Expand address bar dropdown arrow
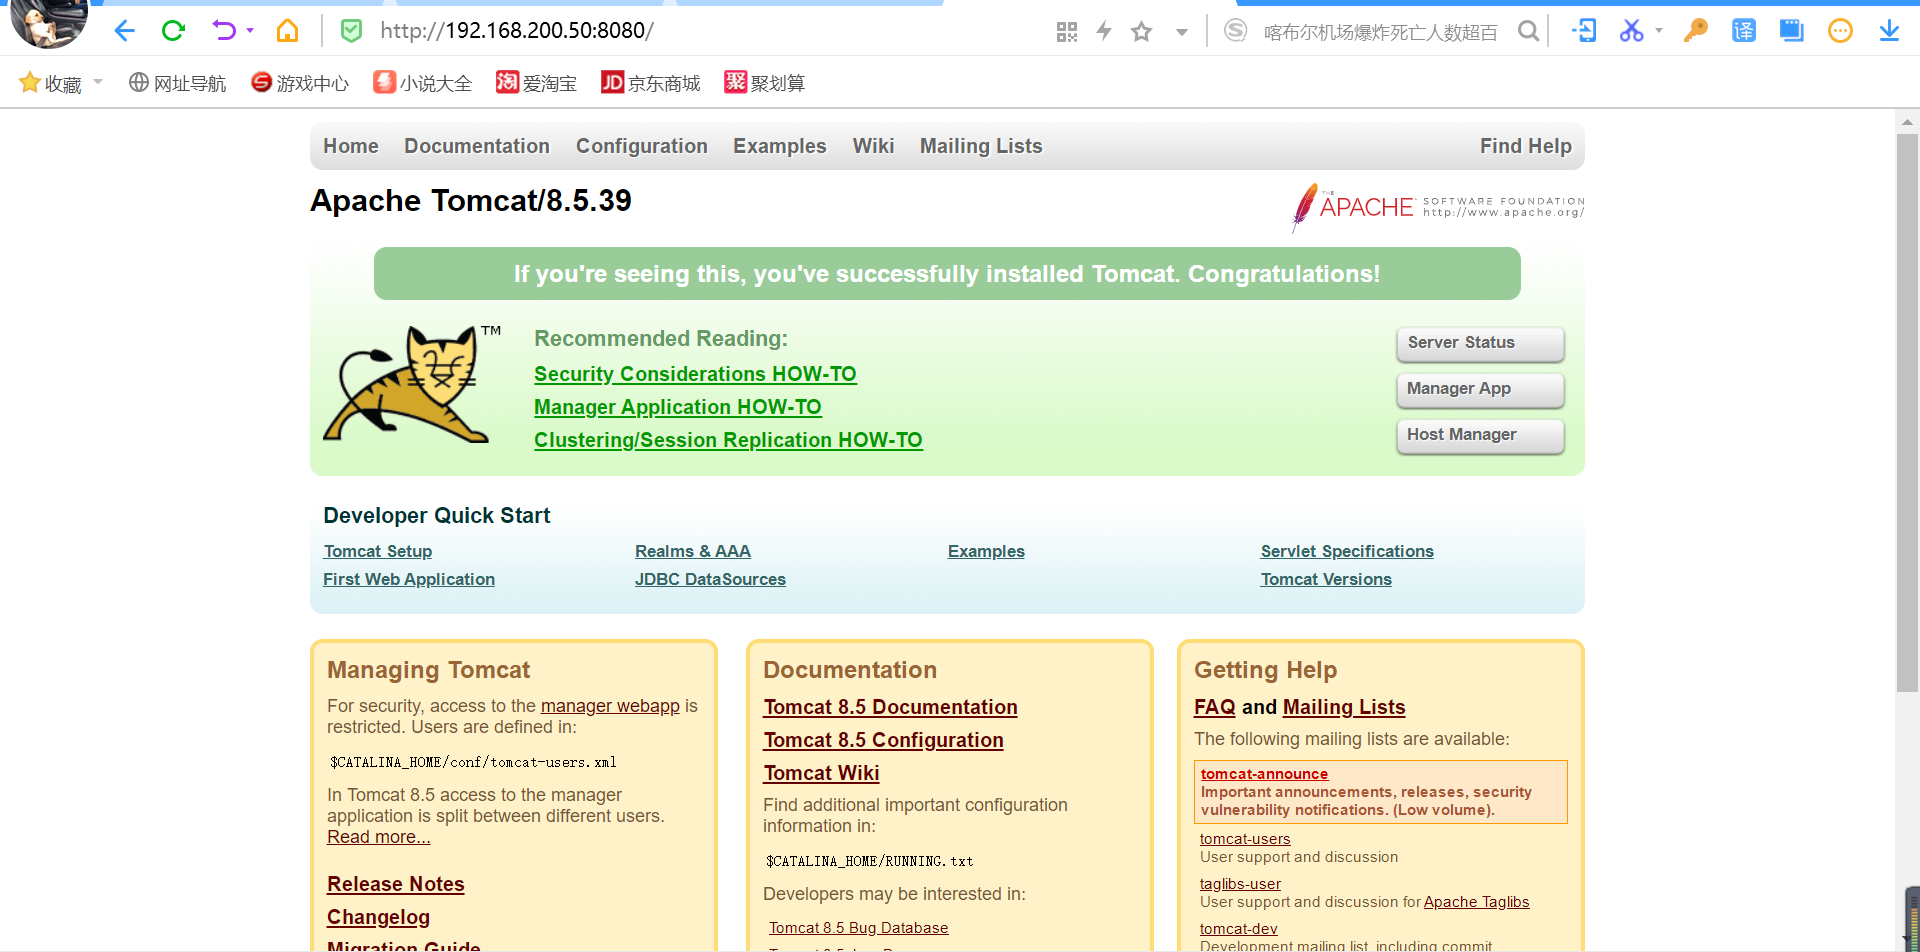Viewport: 1920px width, 952px height. click(1182, 32)
